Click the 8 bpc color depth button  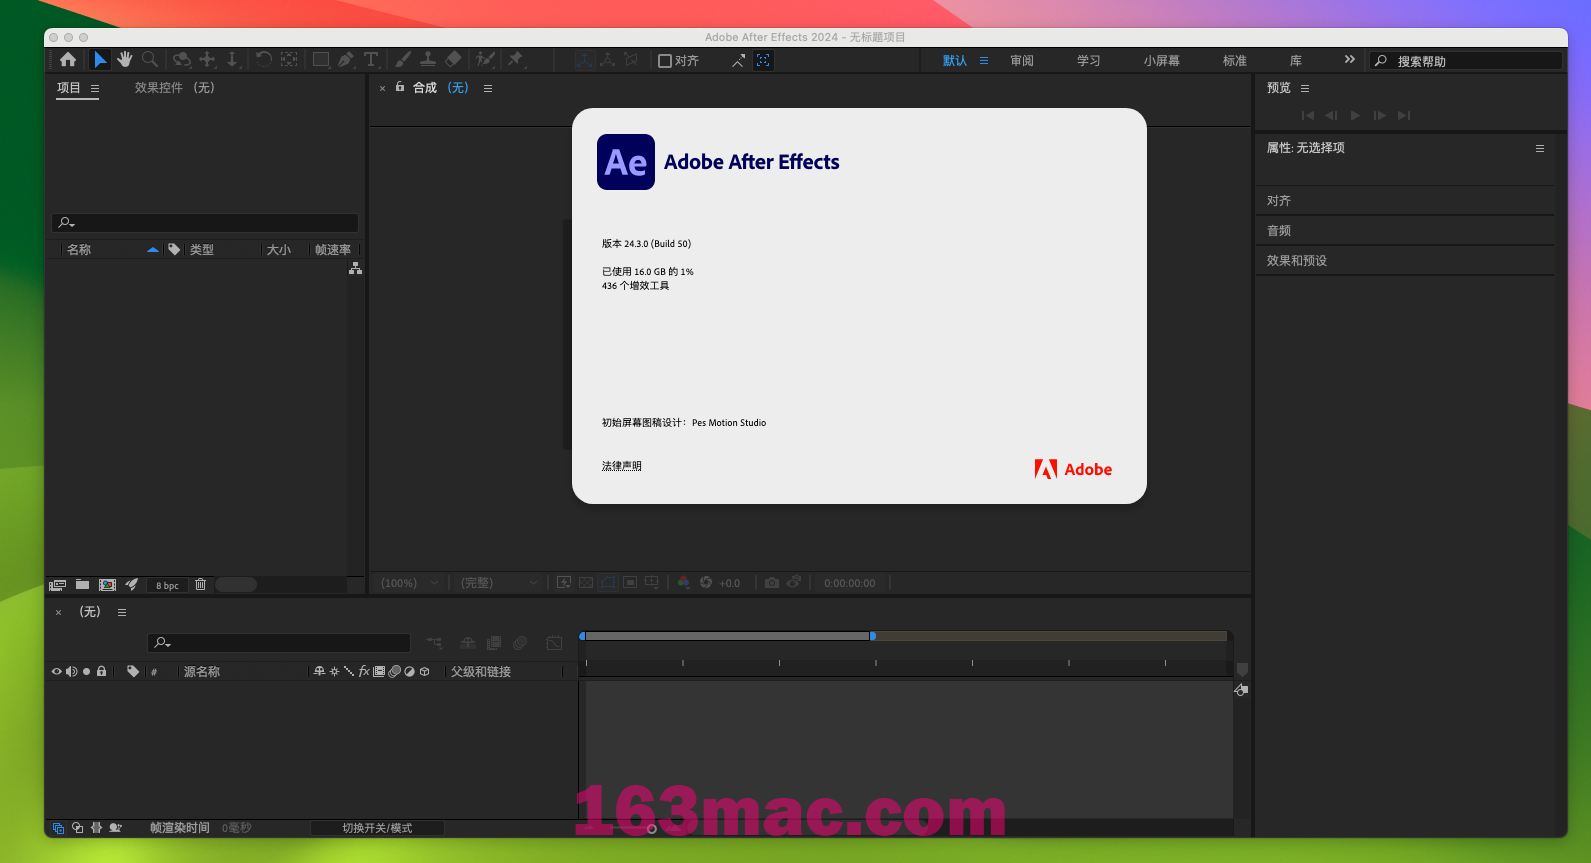pyautogui.click(x=167, y=586)
